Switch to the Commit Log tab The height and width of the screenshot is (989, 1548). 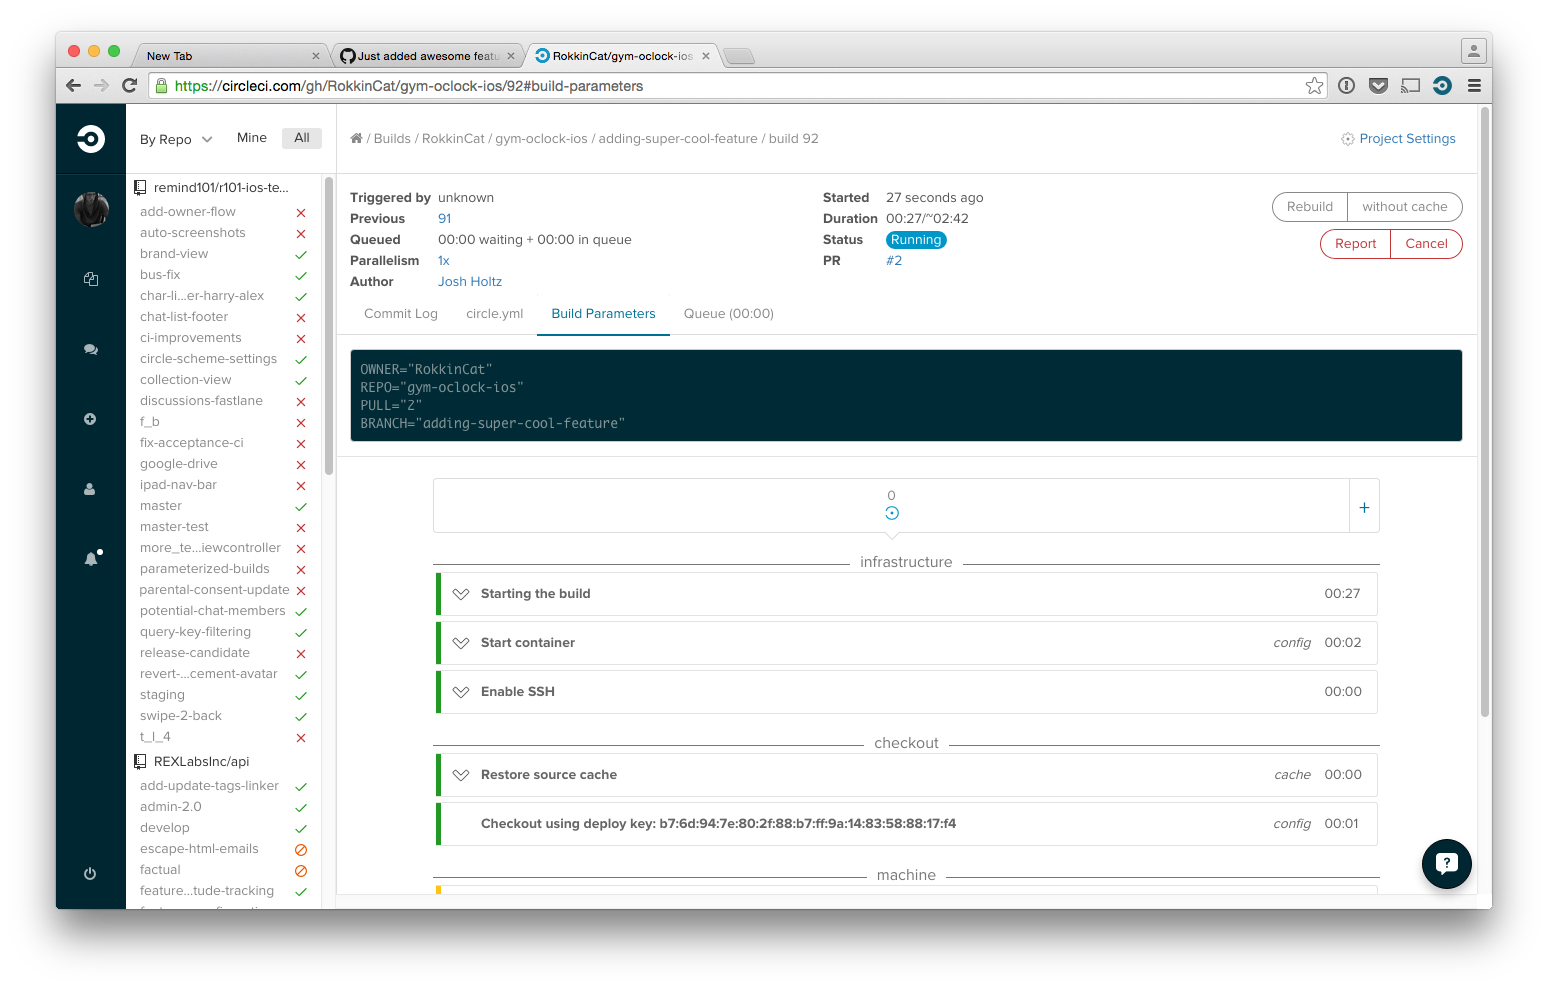[401, 314]
